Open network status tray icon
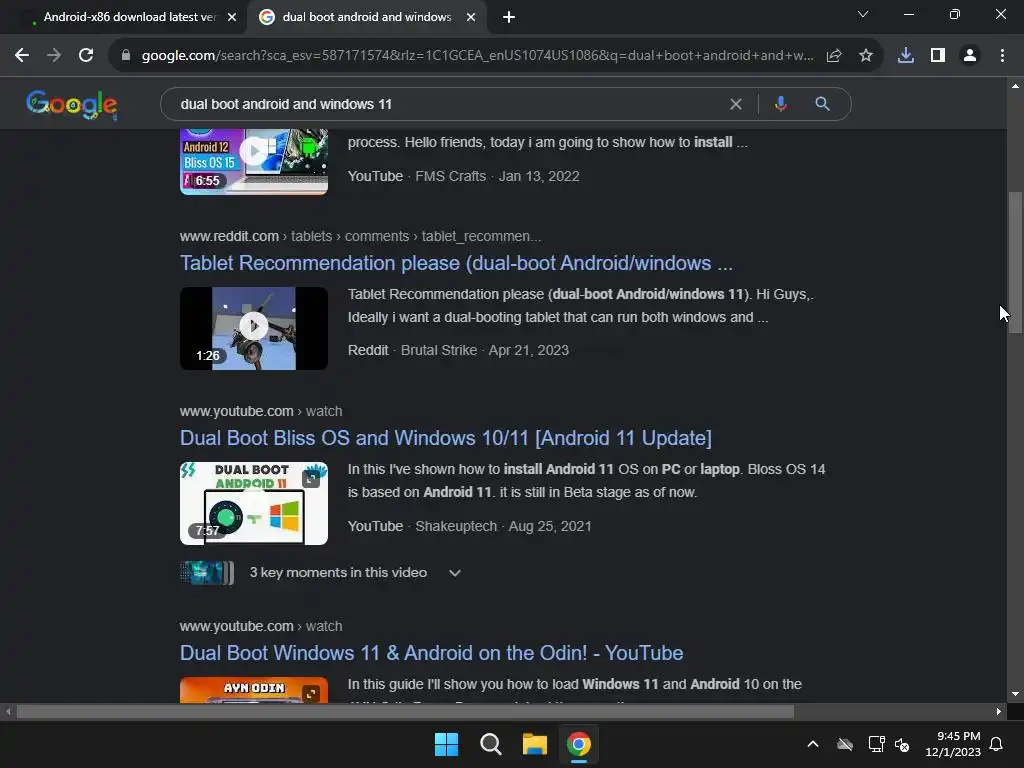1024x768 pixels. pyautogui.click(x=876, y=744)
